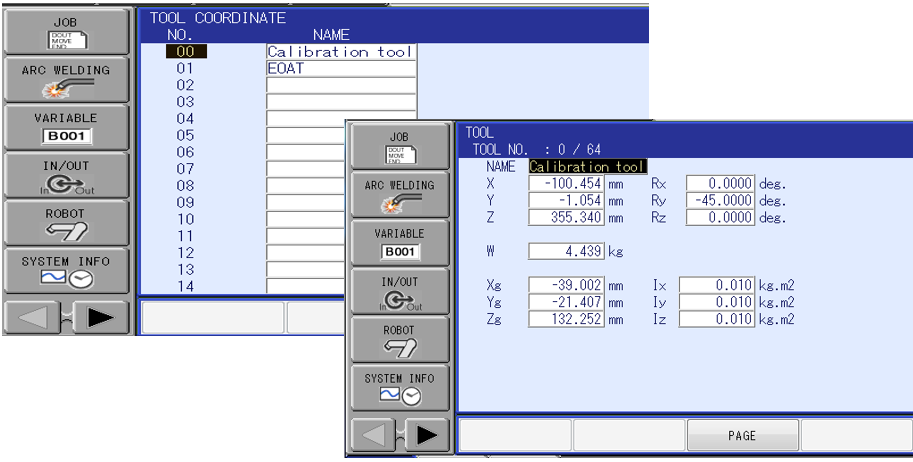Click SYSTEM INFO icon in the front TOOL window

pyautogui.click(x=399, y=387)
